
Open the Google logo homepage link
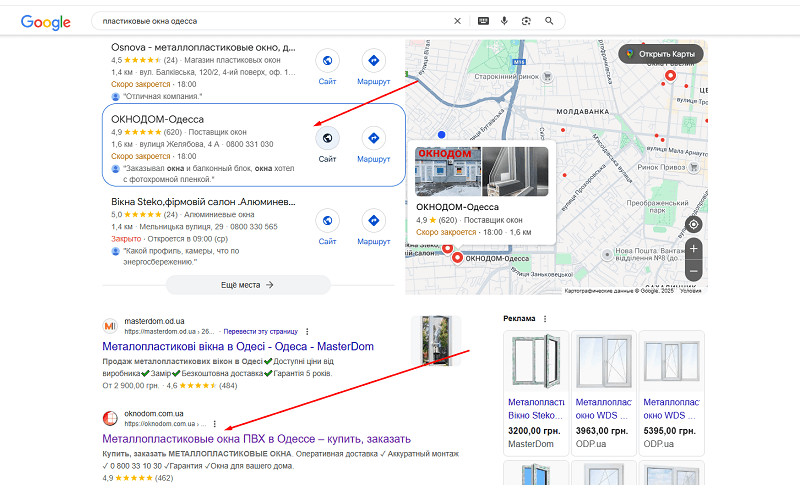[x=45, y=22]
